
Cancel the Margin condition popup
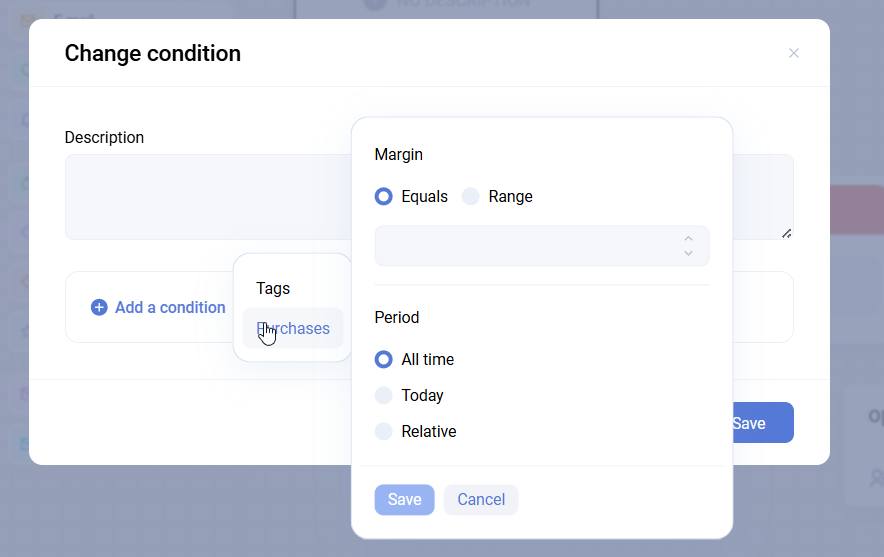click(x=481, y=500)
